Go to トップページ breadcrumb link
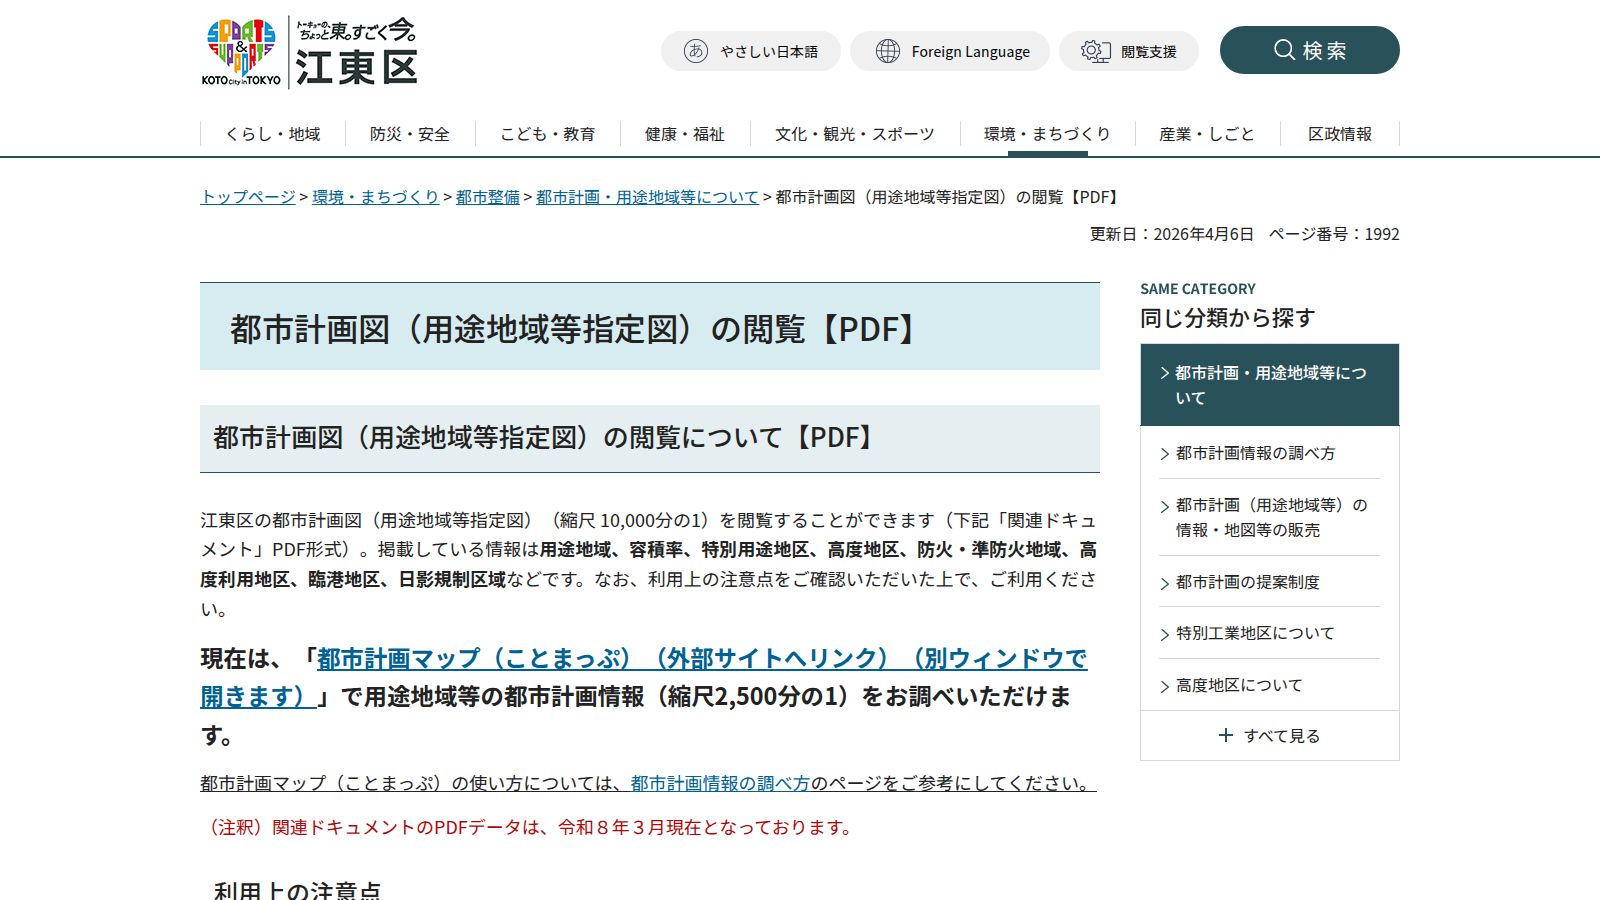 pos(248,197)
